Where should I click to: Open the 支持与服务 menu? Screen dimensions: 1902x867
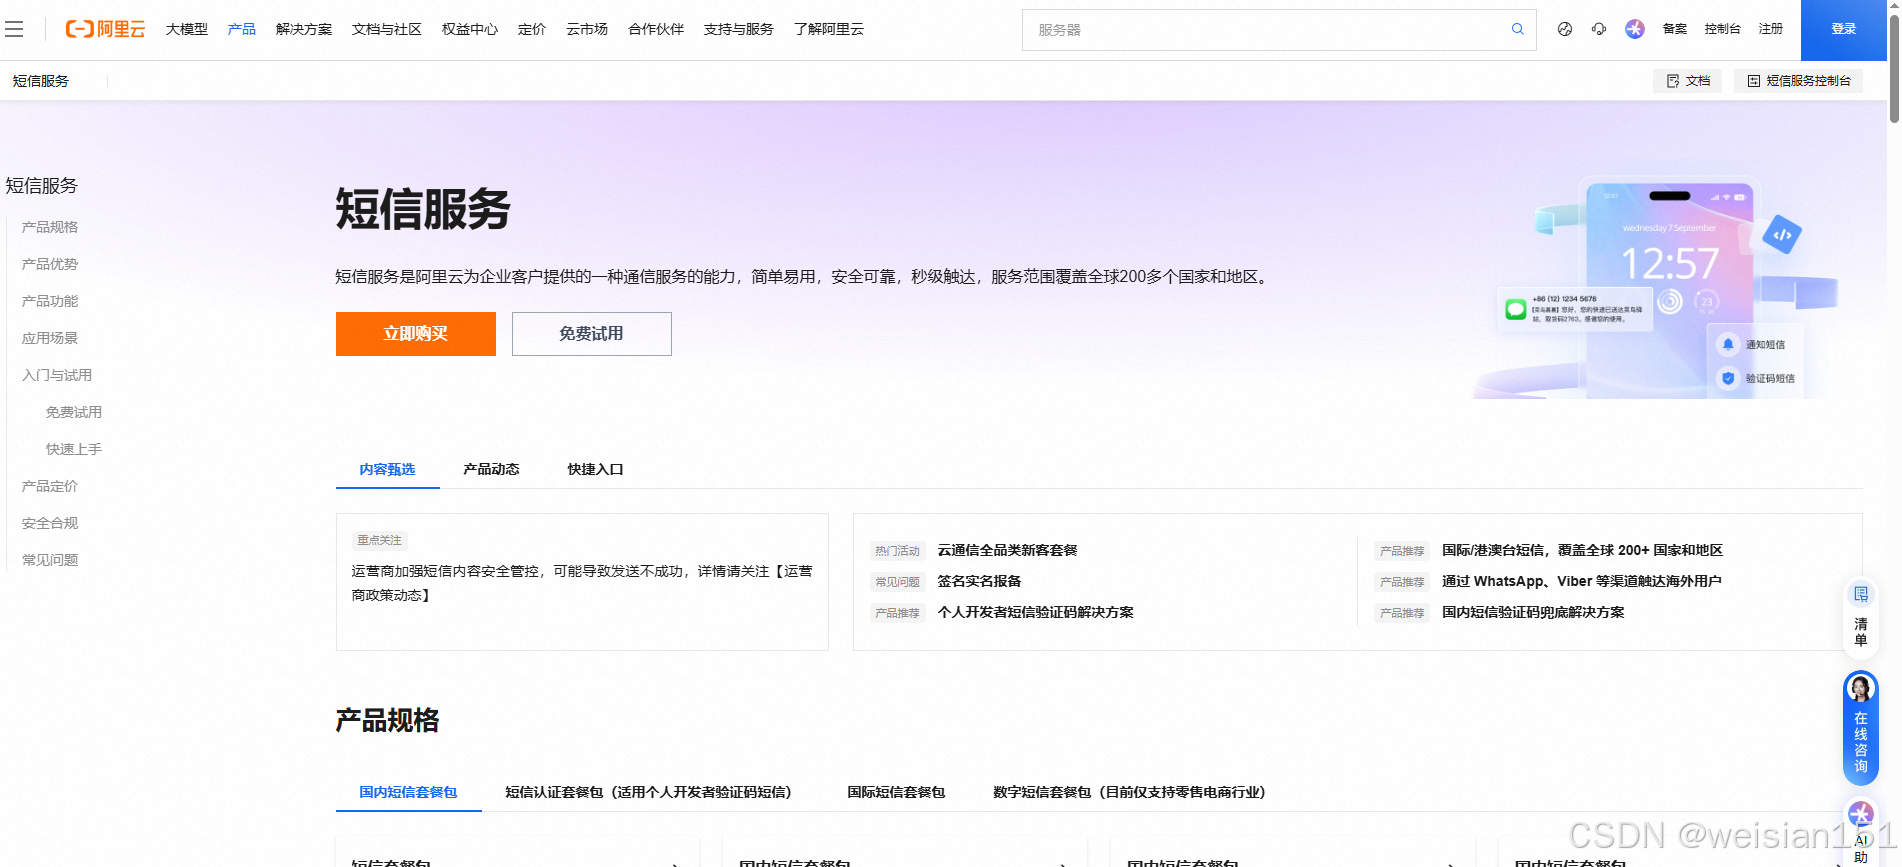click(739, 29)
